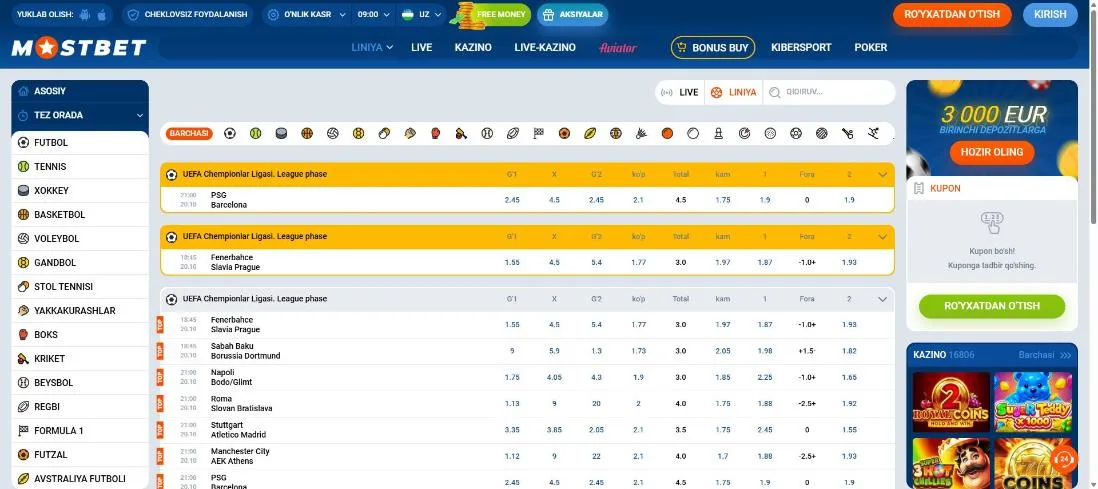The image size is (1098, 489).
Task: Pick odds 9 for Sabah Baku win
Action: [x=512, y=351]
